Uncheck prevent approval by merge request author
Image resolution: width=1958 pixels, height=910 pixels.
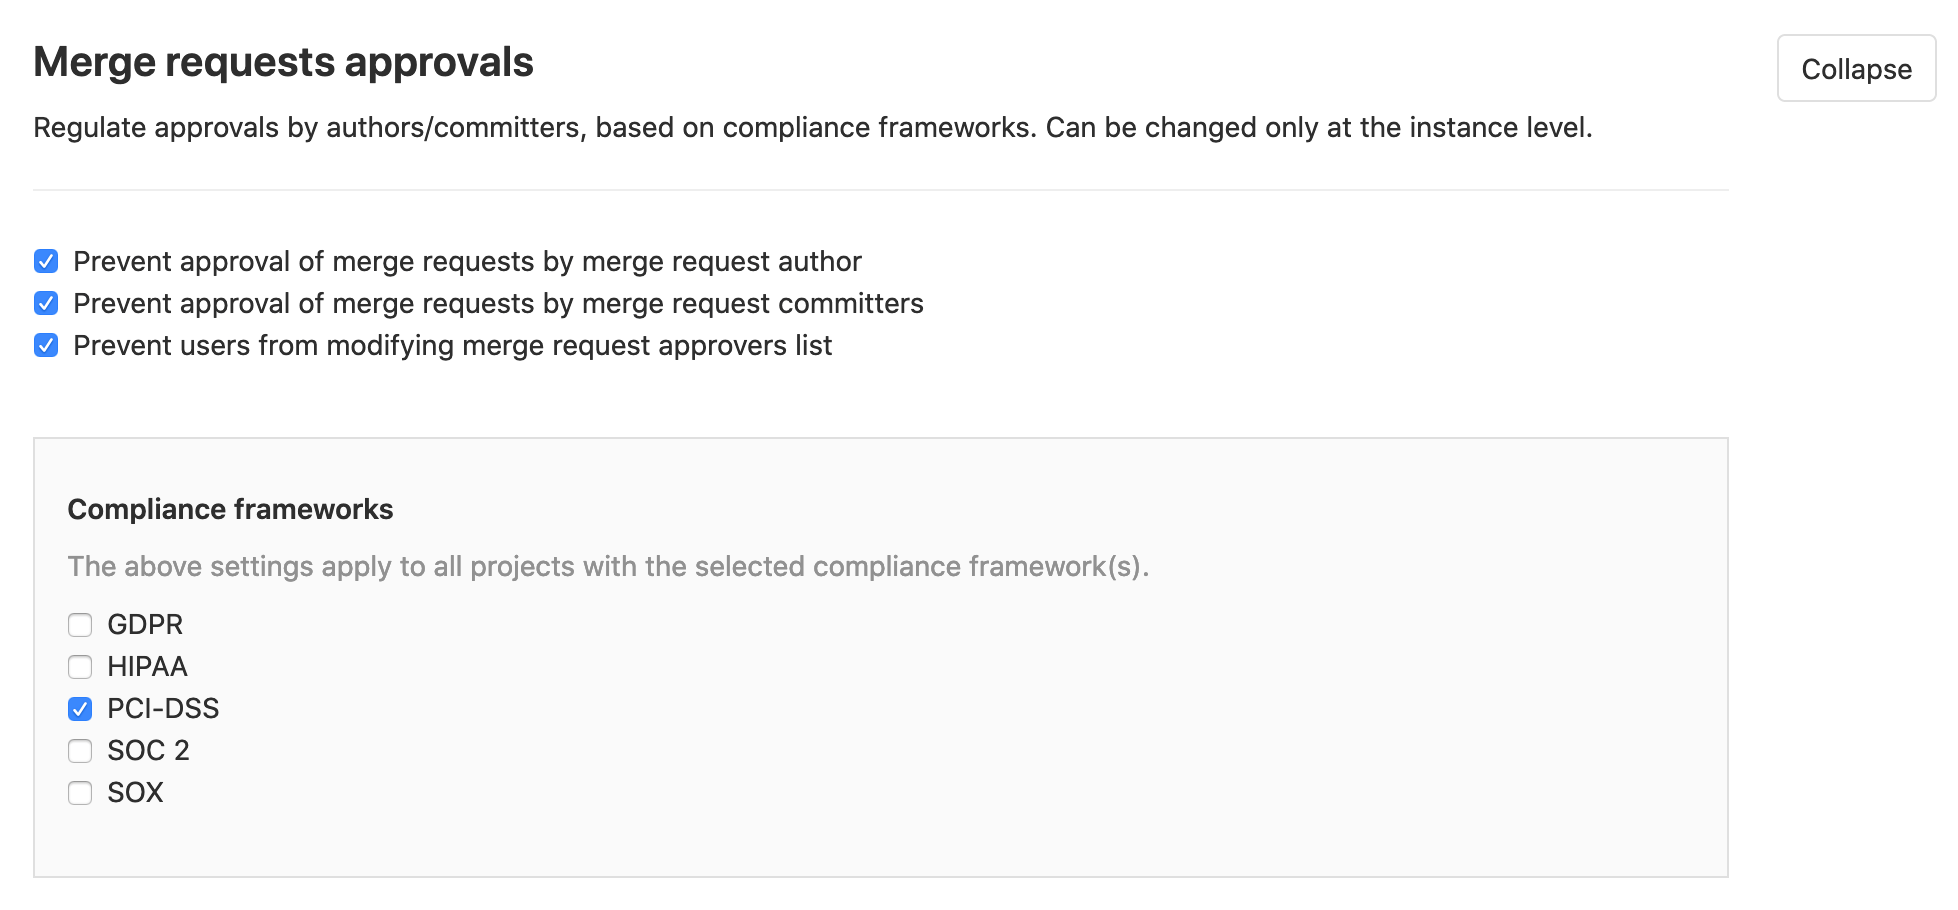coord(46,262)
